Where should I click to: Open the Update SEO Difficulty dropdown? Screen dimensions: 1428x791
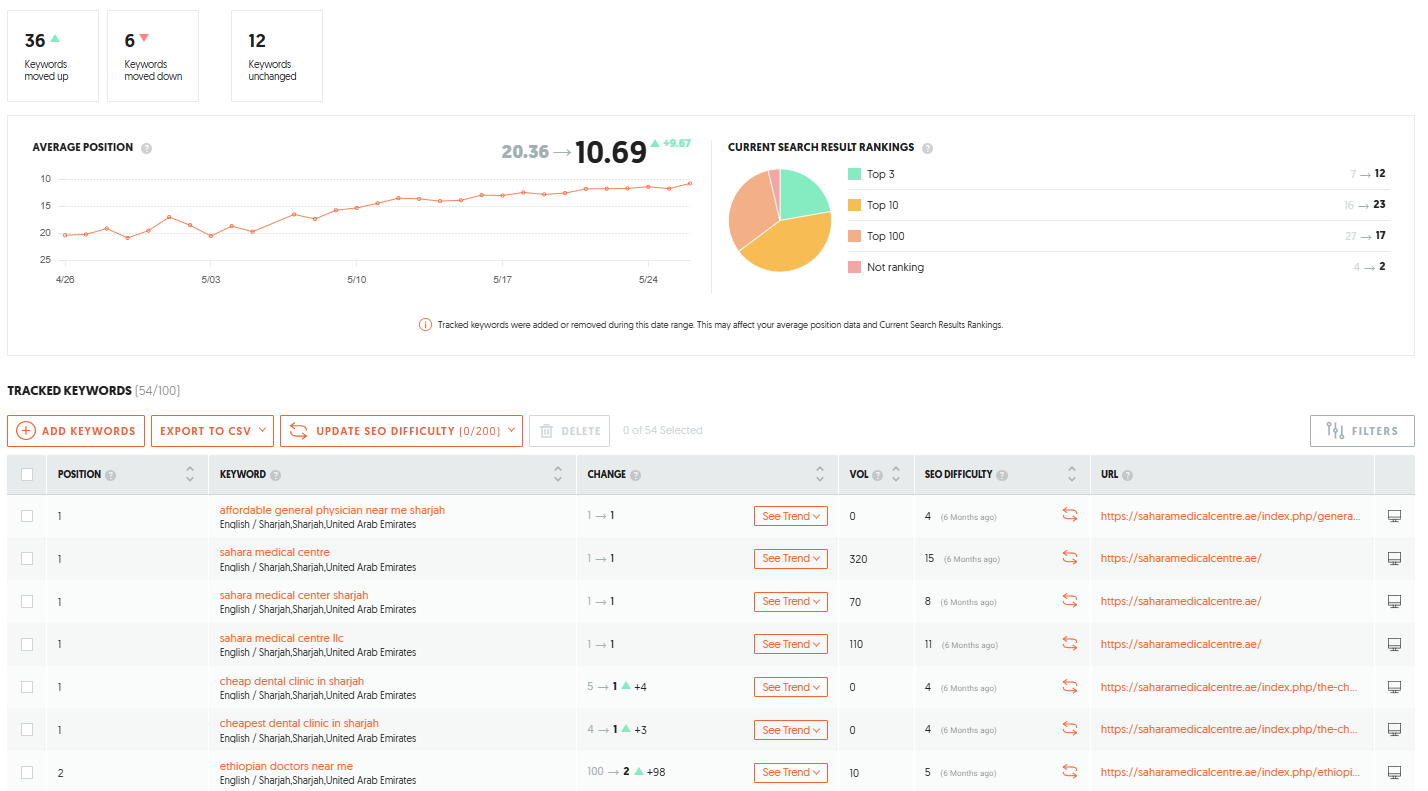tap(400, 430)
